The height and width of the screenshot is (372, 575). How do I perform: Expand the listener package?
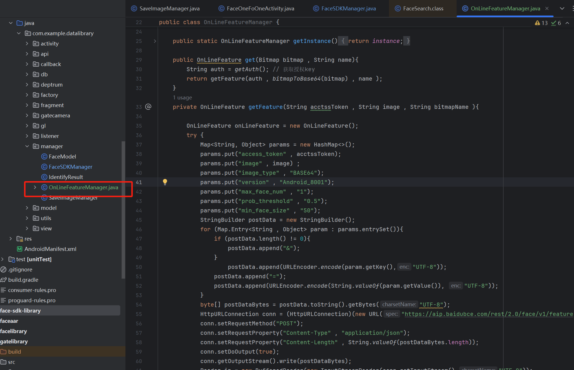click(27, 136)
